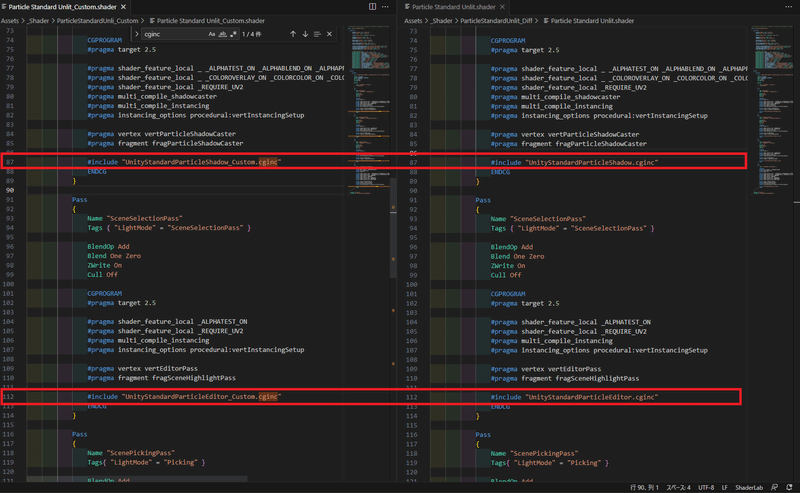
Task: Change indentation via 'スペース: 4' status item
Action: 679,488
